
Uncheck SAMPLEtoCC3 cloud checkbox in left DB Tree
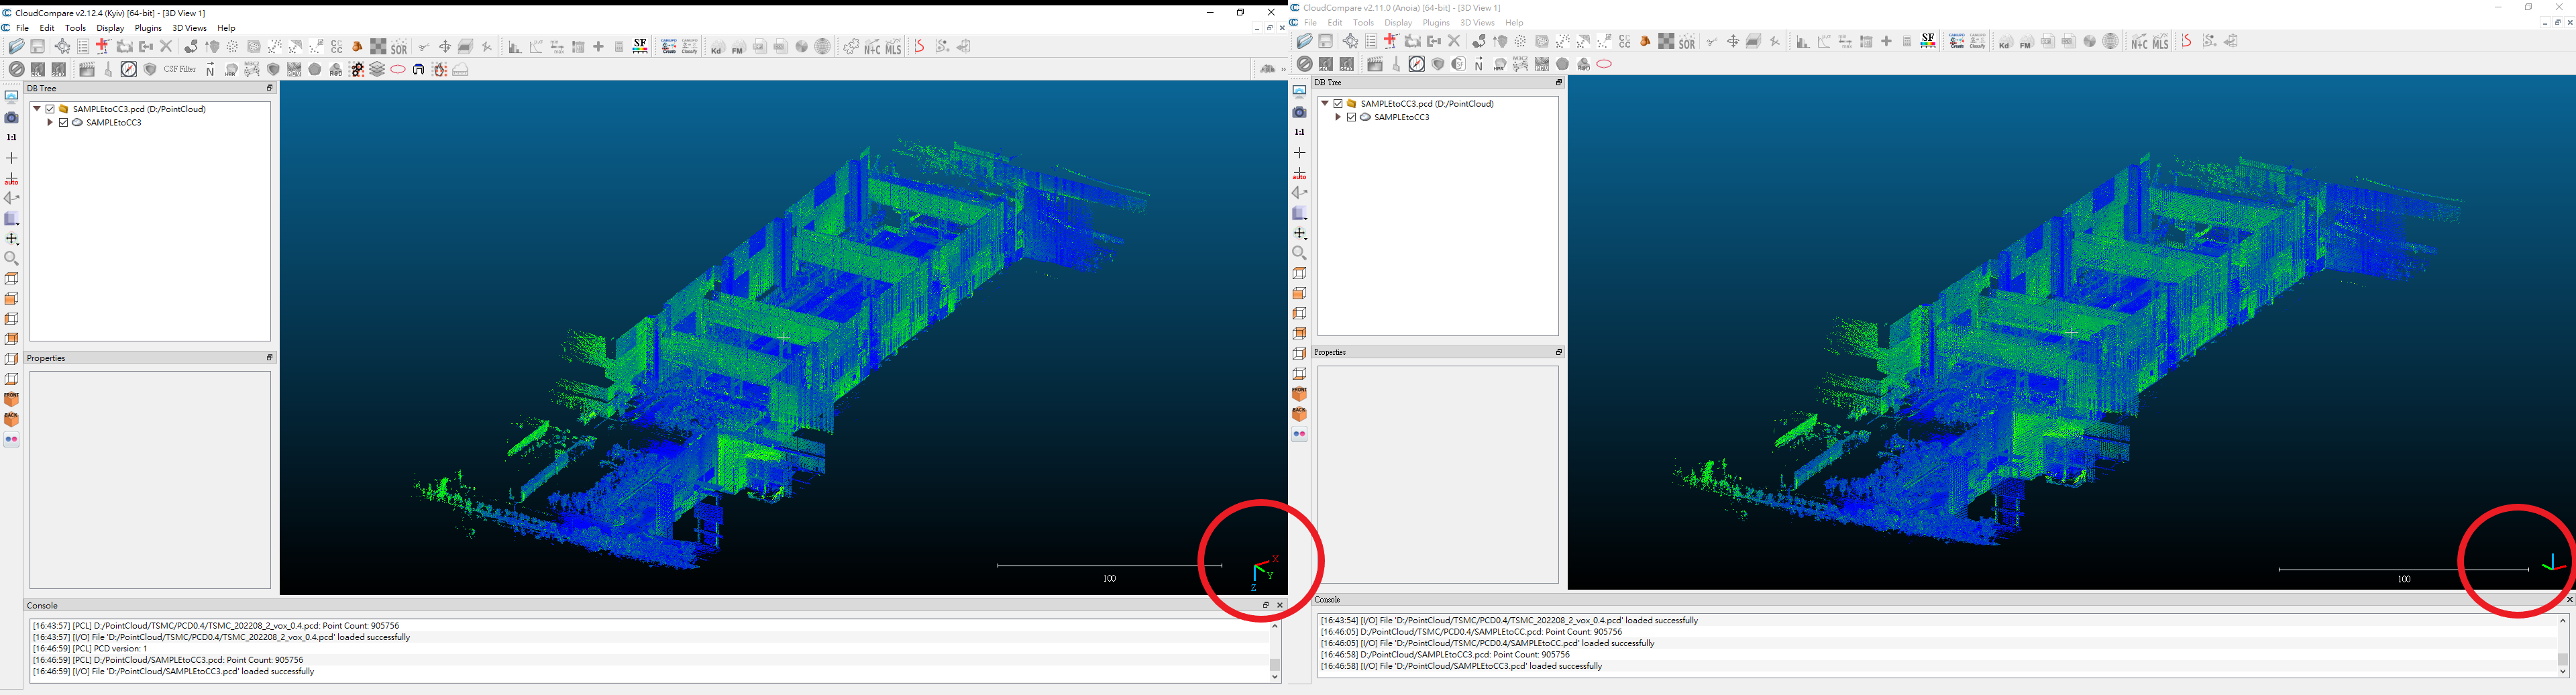[63, 123]
